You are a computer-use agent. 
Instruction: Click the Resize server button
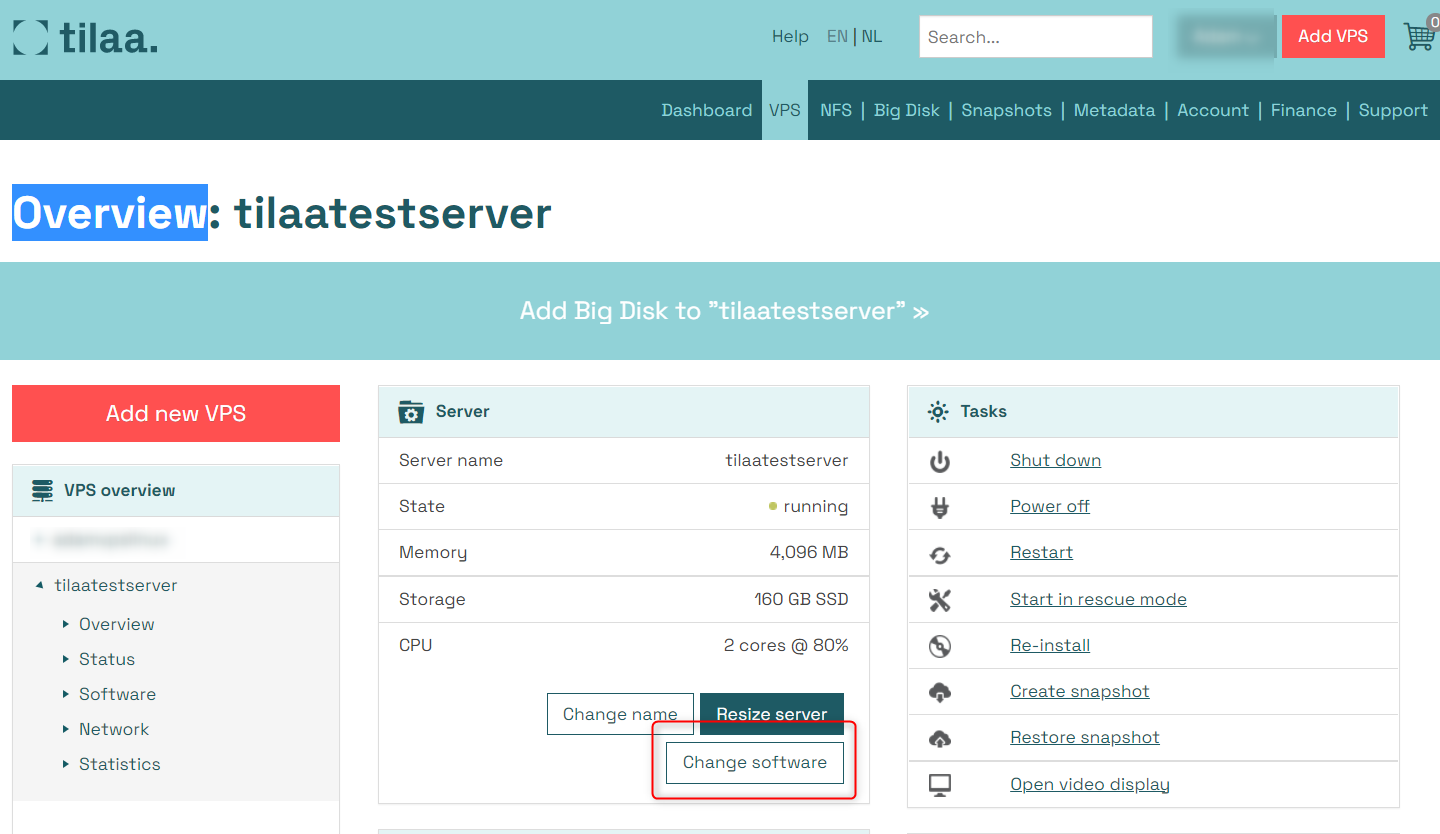click(772, 714)
